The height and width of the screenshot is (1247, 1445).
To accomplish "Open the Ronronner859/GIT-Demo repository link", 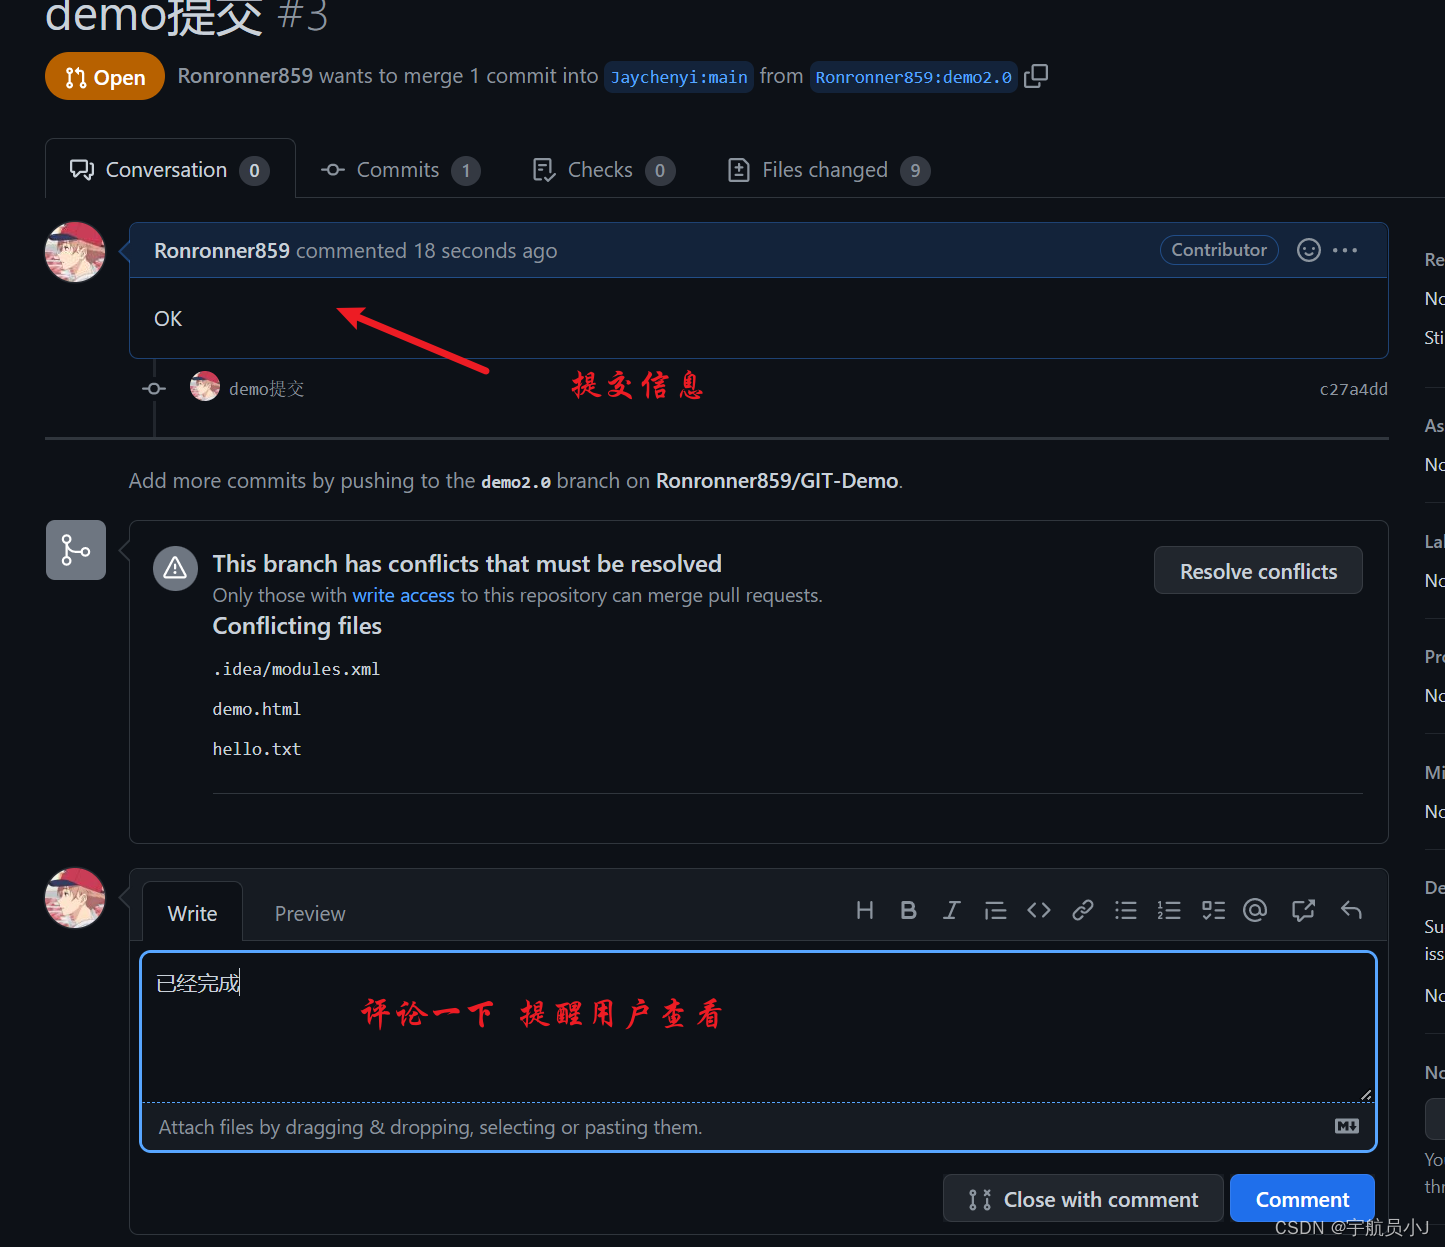I will pyautogui.click(x=777, y=480).
